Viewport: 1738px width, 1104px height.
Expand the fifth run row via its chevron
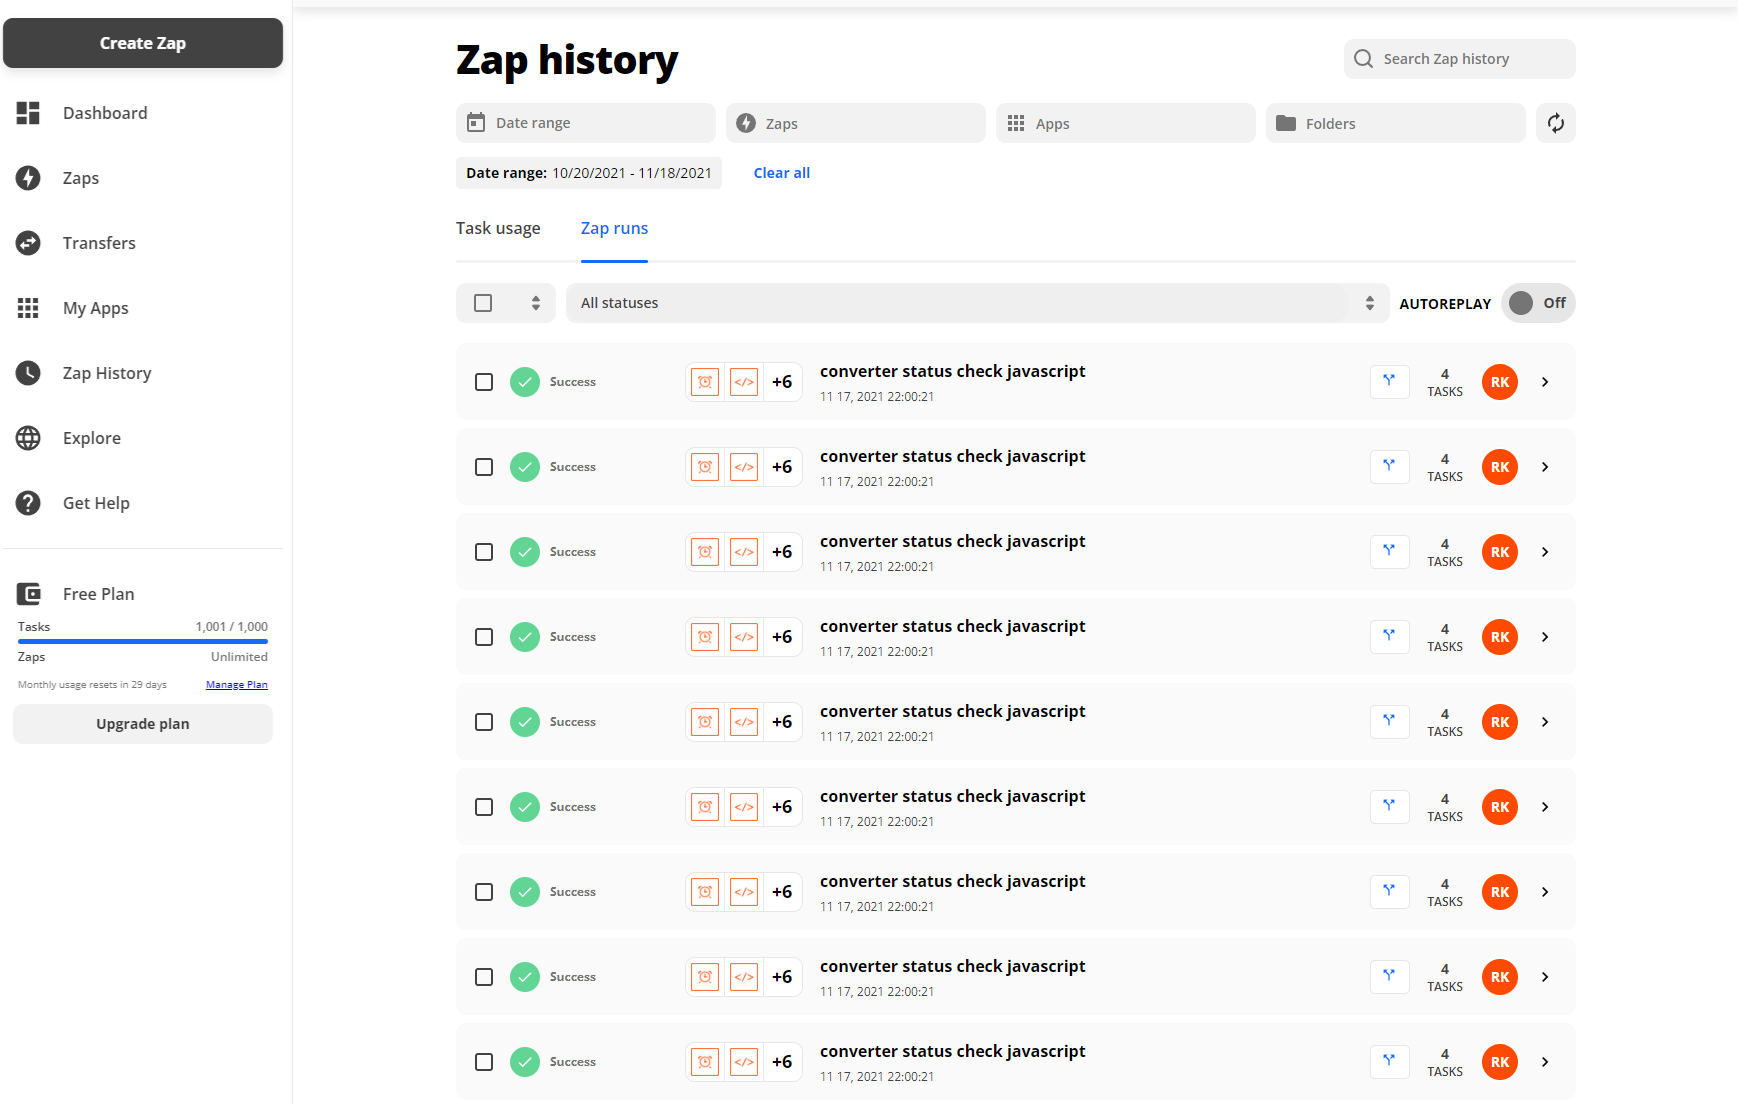[1545, 722]
